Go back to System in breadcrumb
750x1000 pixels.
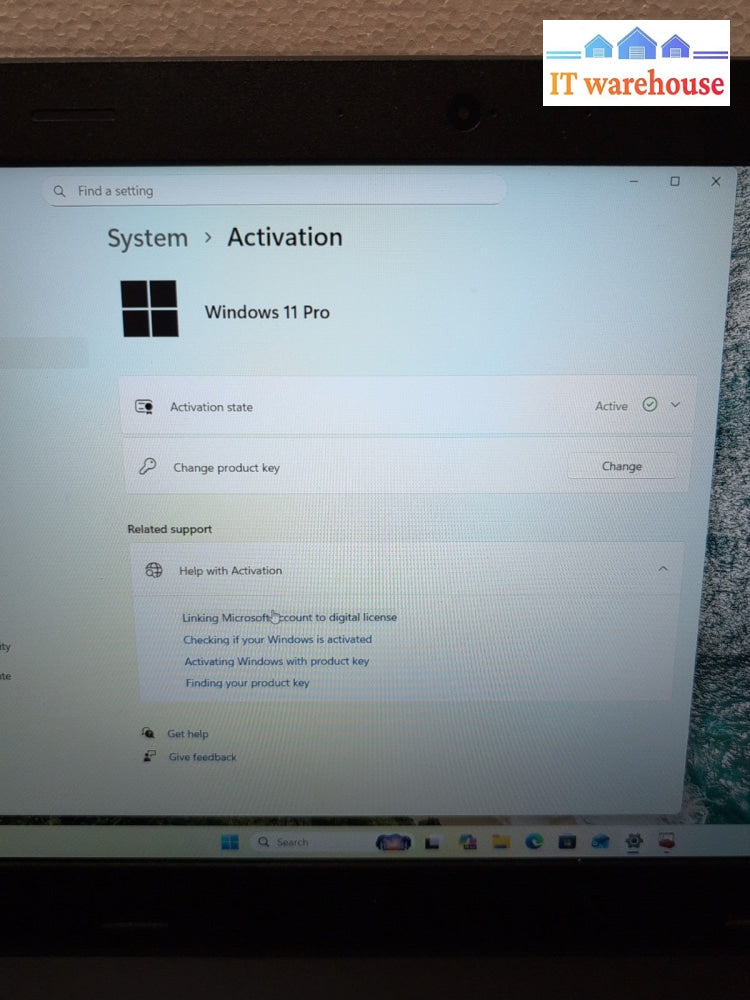pyautogui.click(x=147, y=239)
